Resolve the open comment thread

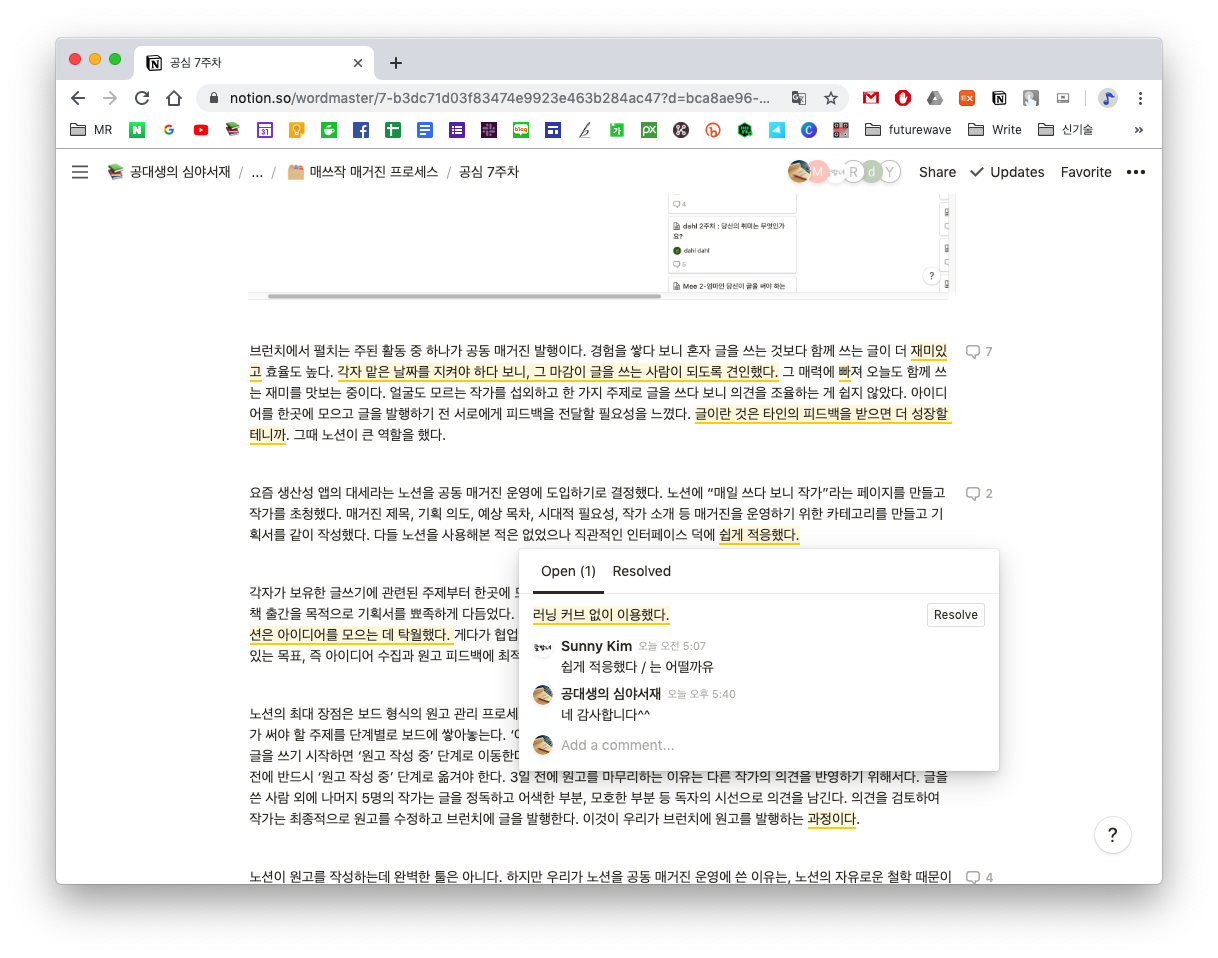[955, 615]
